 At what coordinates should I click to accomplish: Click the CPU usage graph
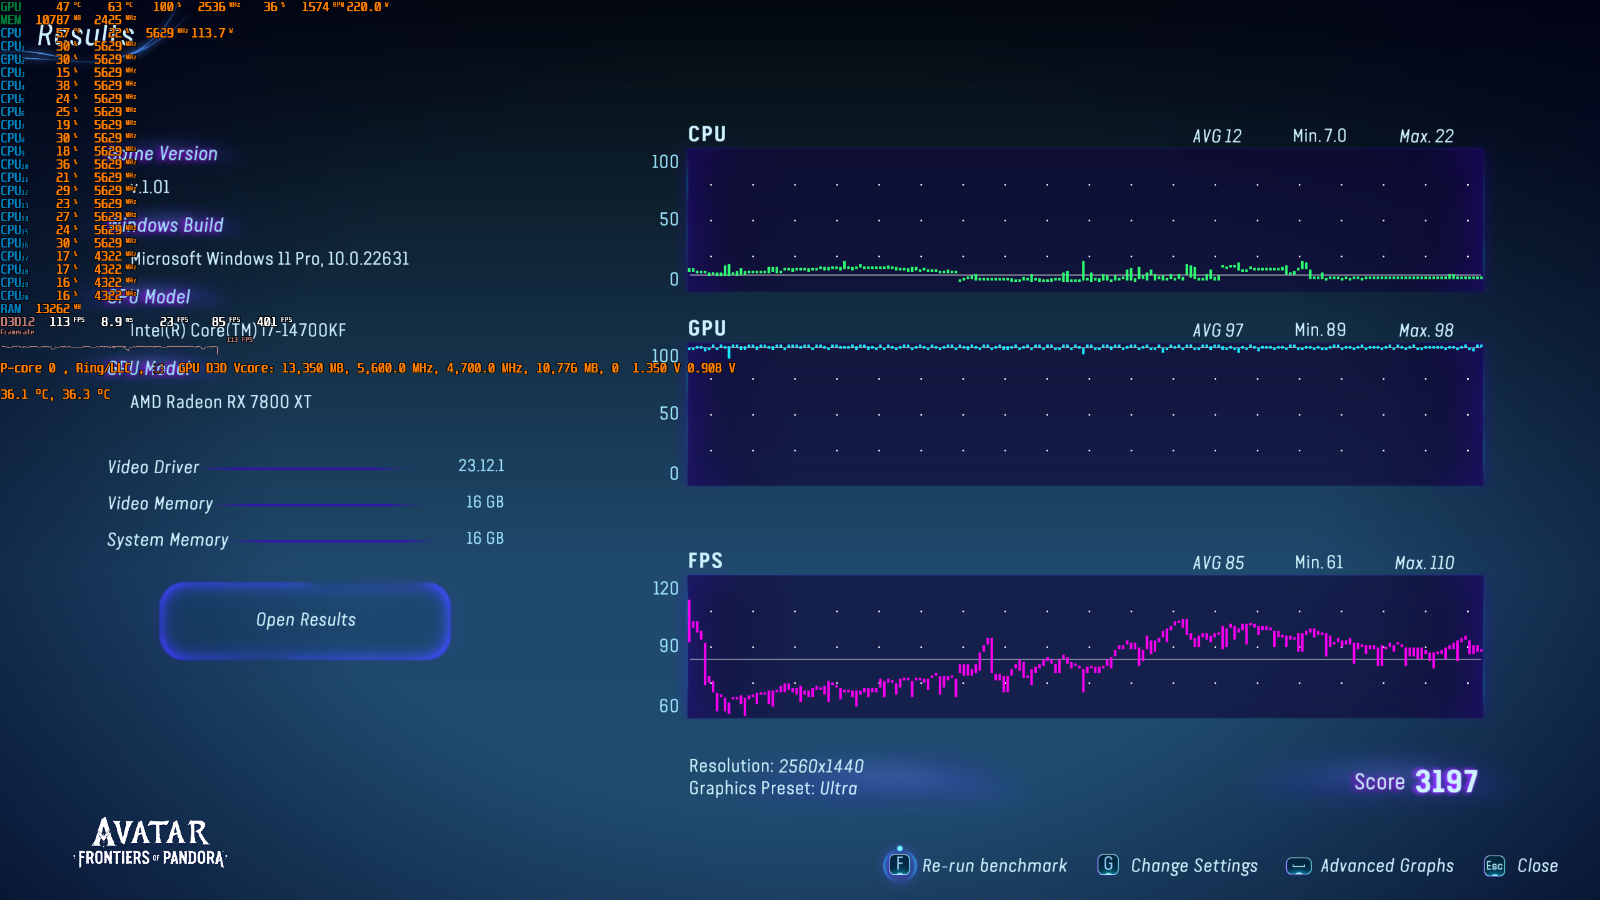pos(1085,220)
